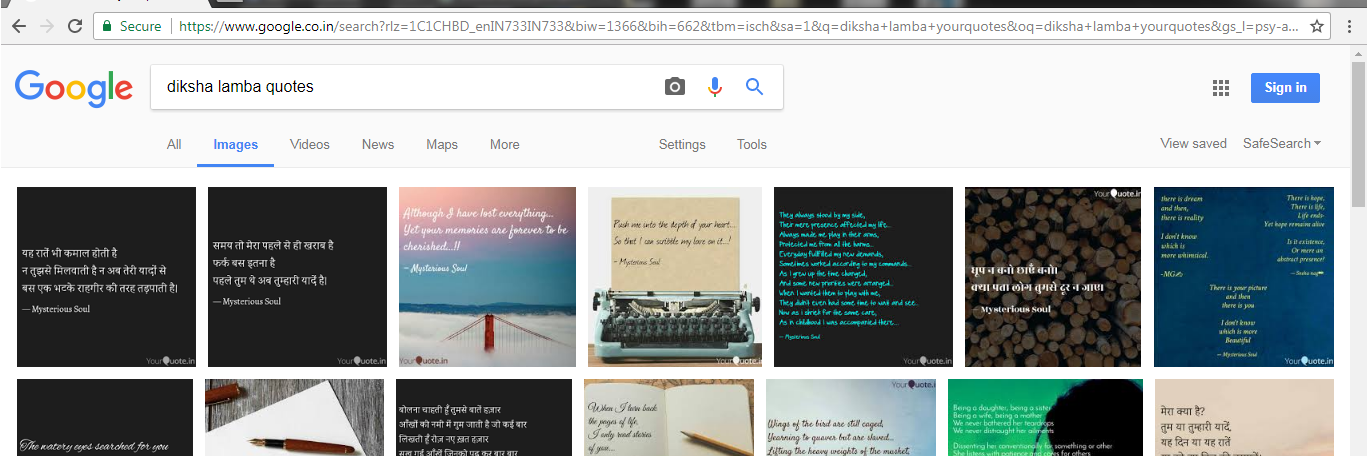This screenshot has width=1367, height=456.
Task: Open the Settings menu
Action: click(682, 144)
